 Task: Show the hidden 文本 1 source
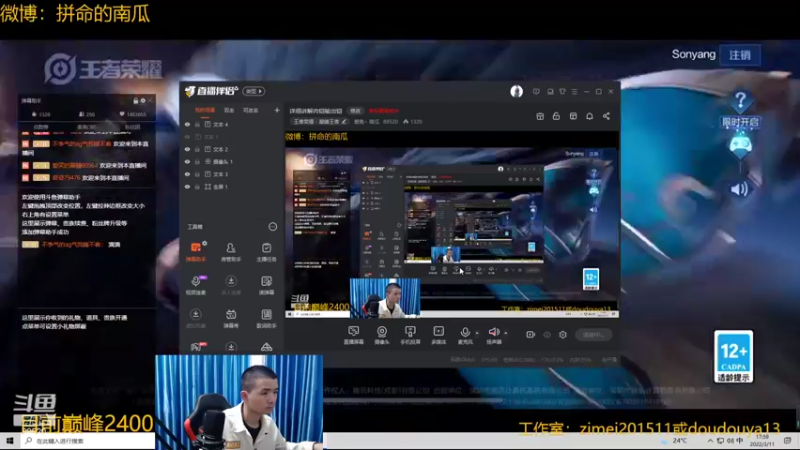tap(187, 137)
